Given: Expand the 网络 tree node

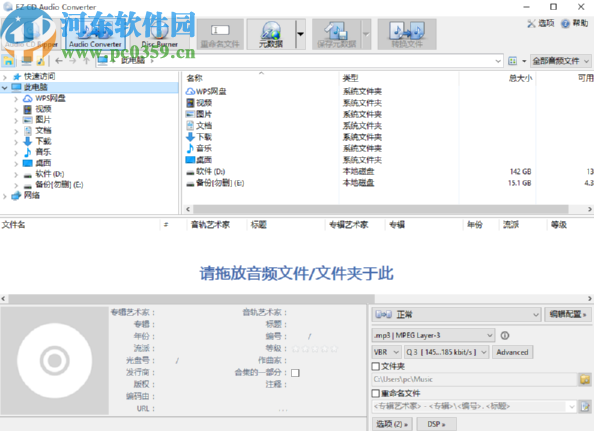Looking at the screenshot, I should pos(5,196).
